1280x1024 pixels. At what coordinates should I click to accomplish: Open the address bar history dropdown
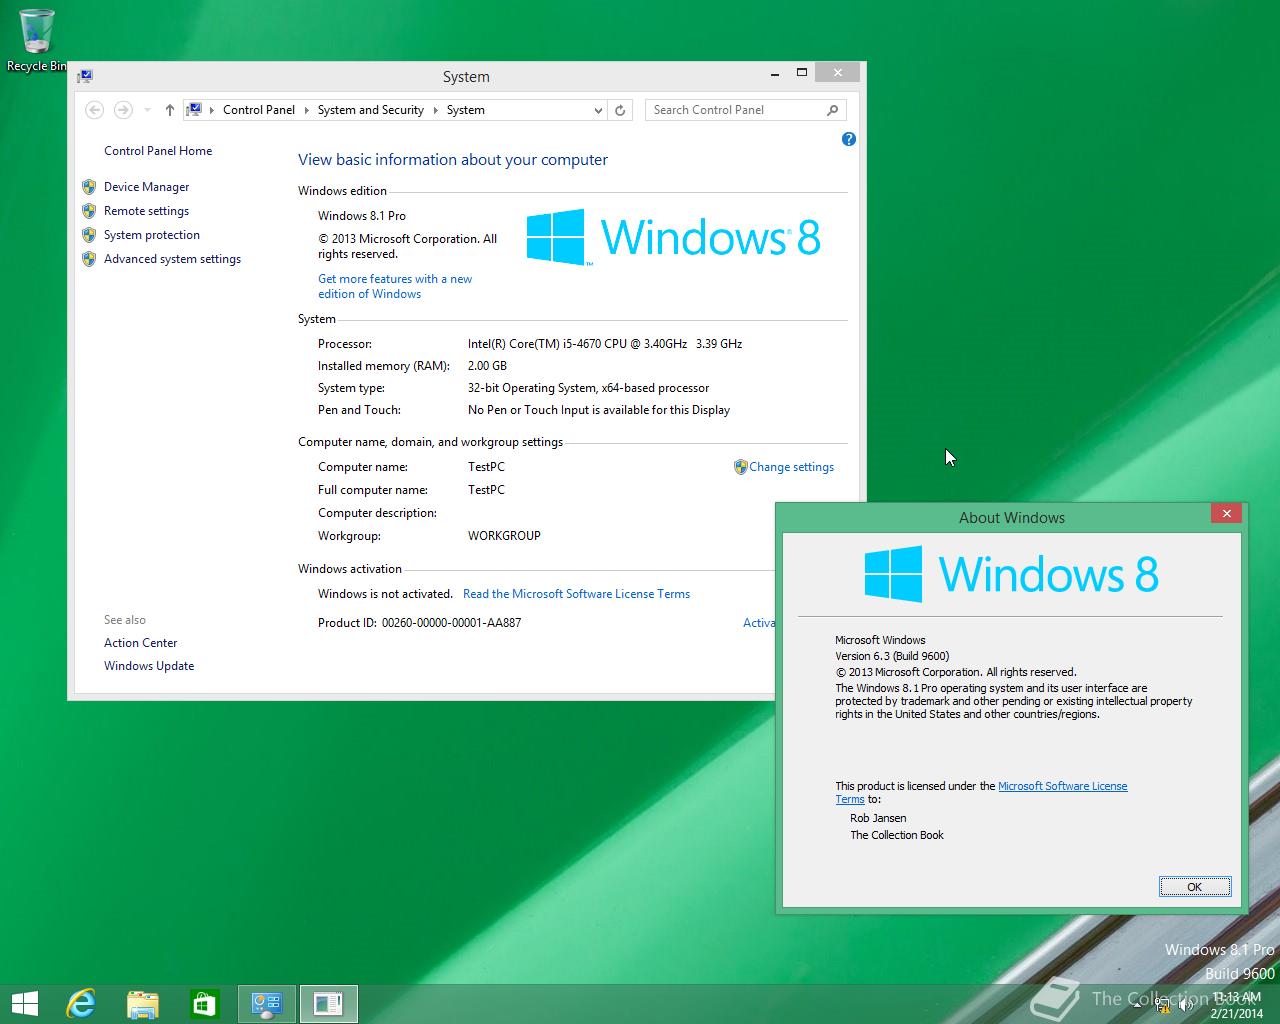pos(598,110)
